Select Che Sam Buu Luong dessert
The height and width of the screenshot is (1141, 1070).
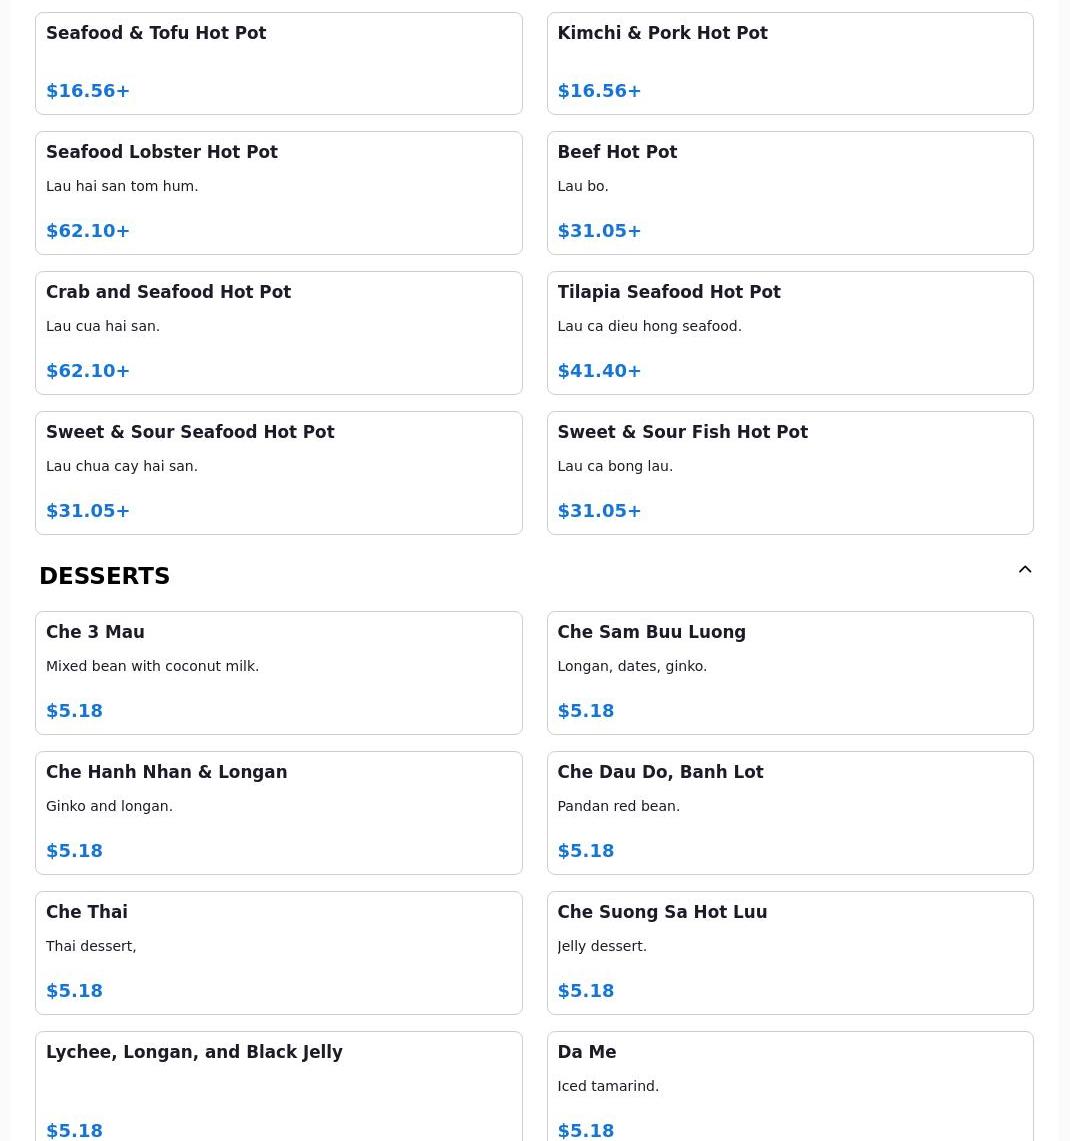(x=790, y=673)
